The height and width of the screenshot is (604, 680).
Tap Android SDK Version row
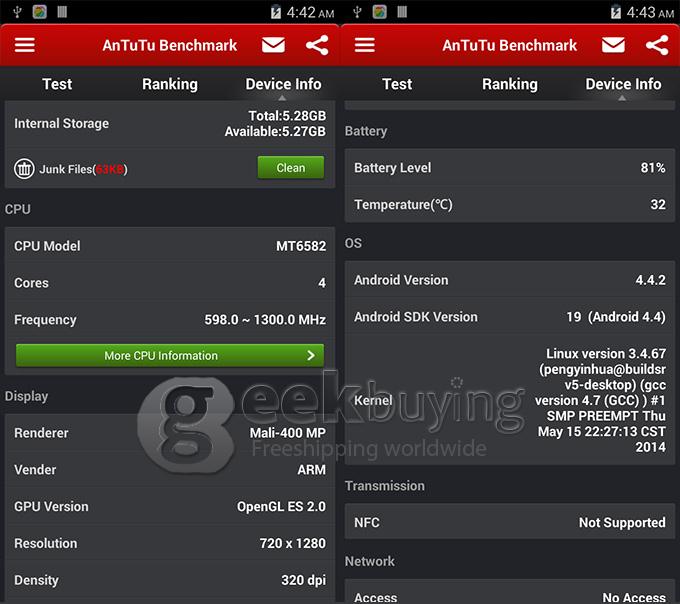pyautogui.click(x=510, y=317)
